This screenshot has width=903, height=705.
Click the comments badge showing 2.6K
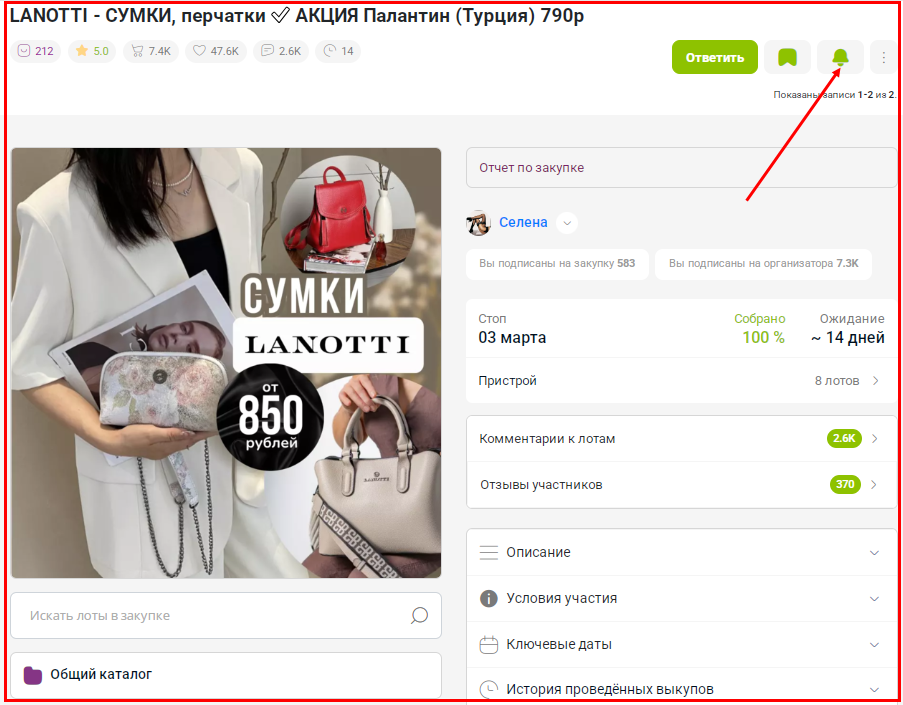click(281, 51)
